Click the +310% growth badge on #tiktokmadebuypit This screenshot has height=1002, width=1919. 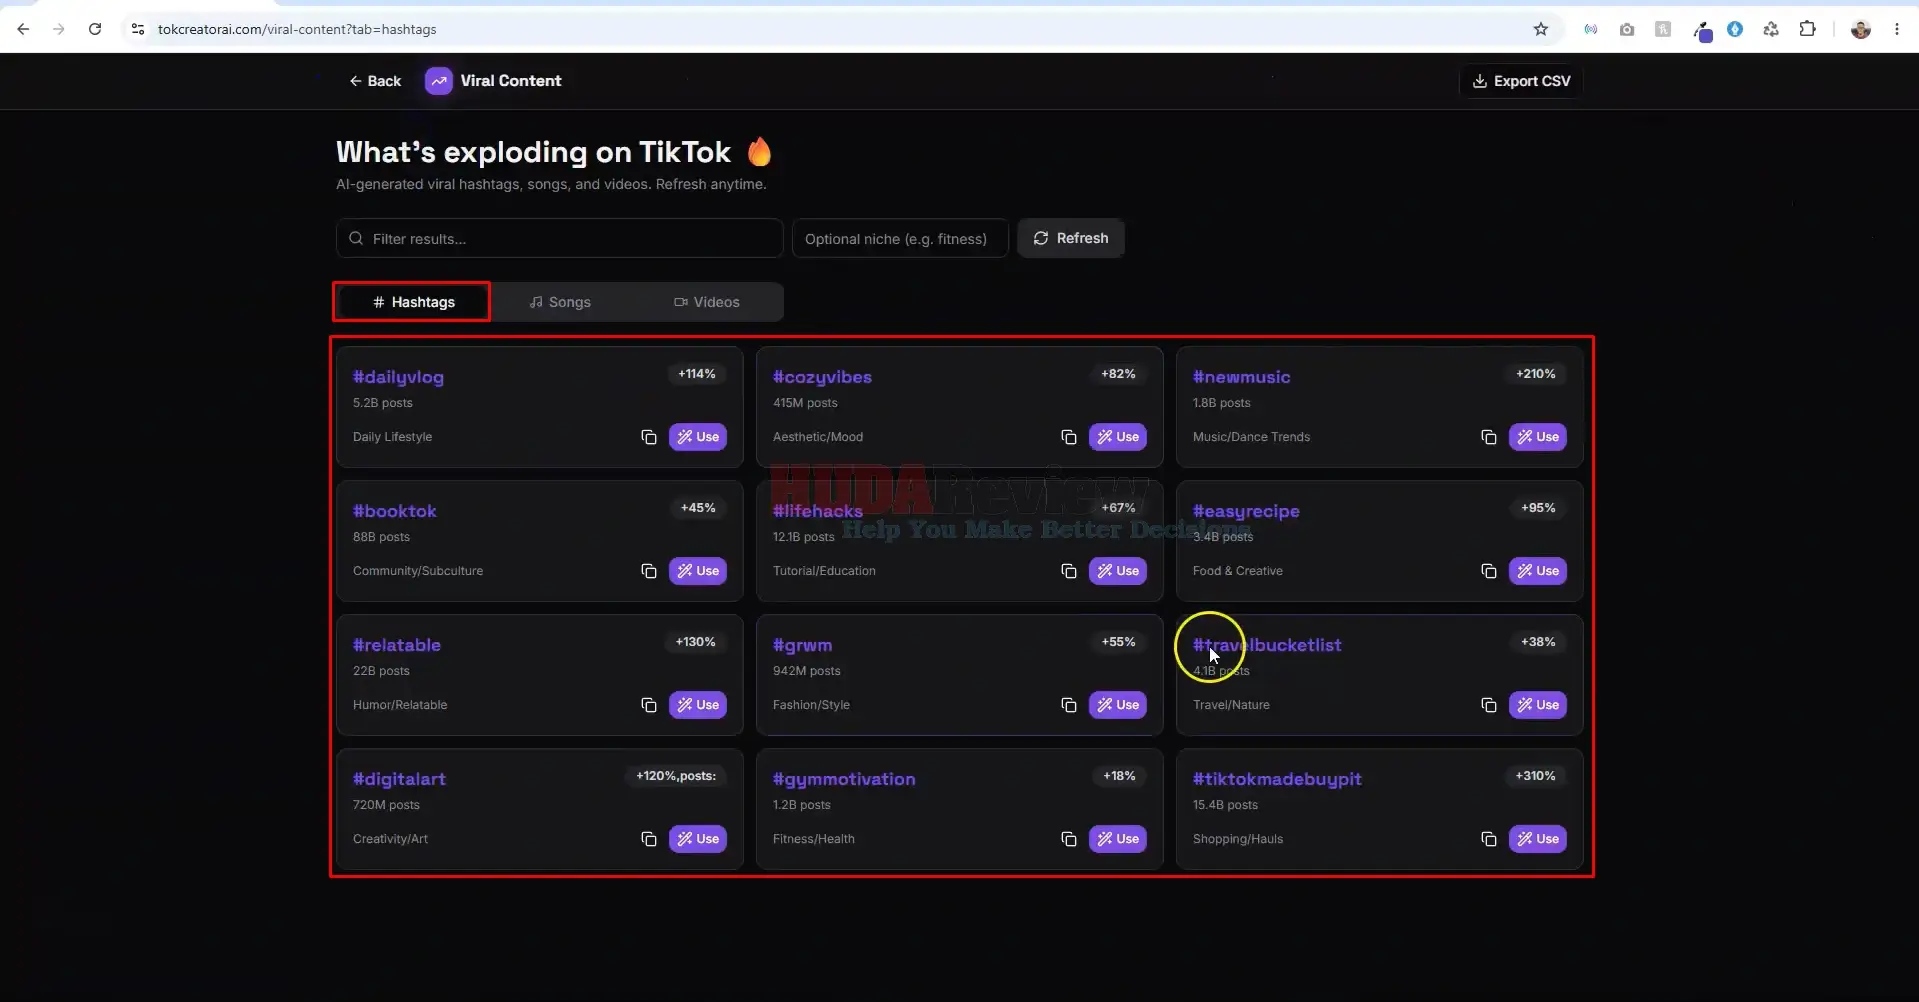click(1536, 776)
